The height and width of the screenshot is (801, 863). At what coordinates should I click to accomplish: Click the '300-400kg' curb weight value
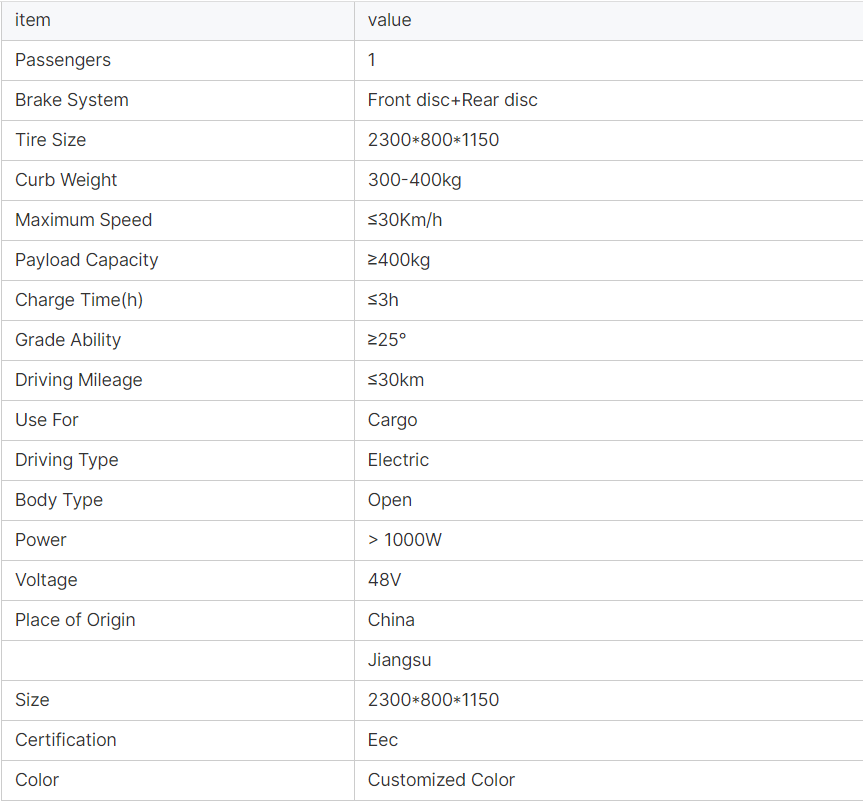[414, 180]
